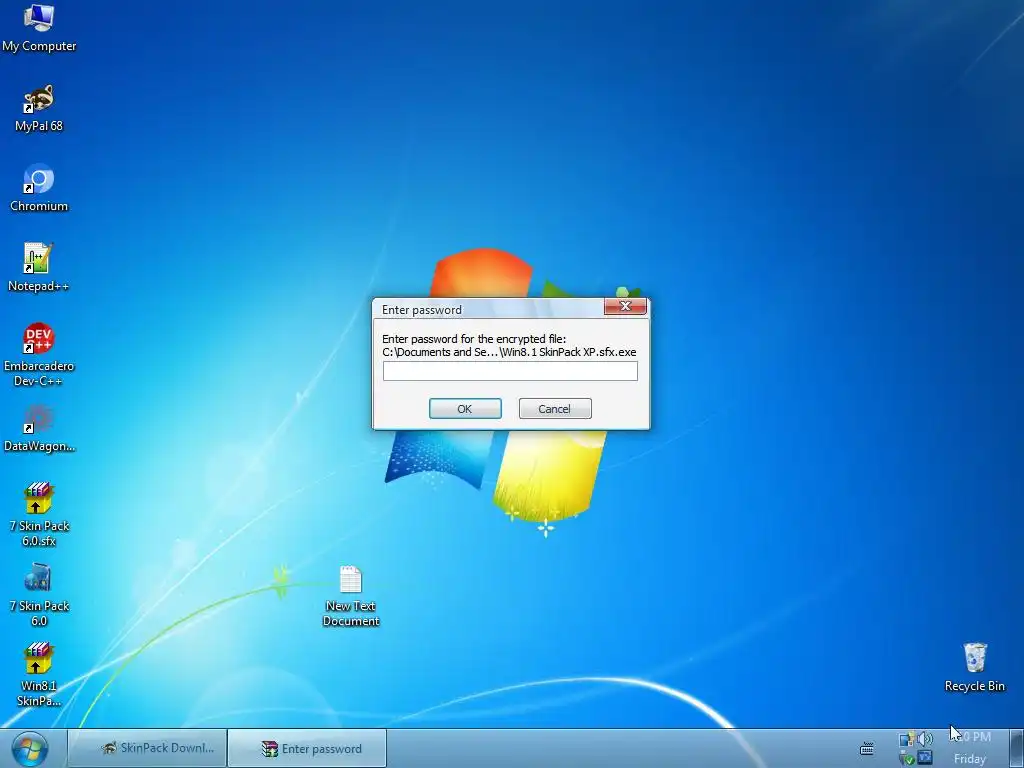The width and height of the screenshot is (1024, 768).
Task: Switch to Enter password taskbar button
Action: click(308, 748)
